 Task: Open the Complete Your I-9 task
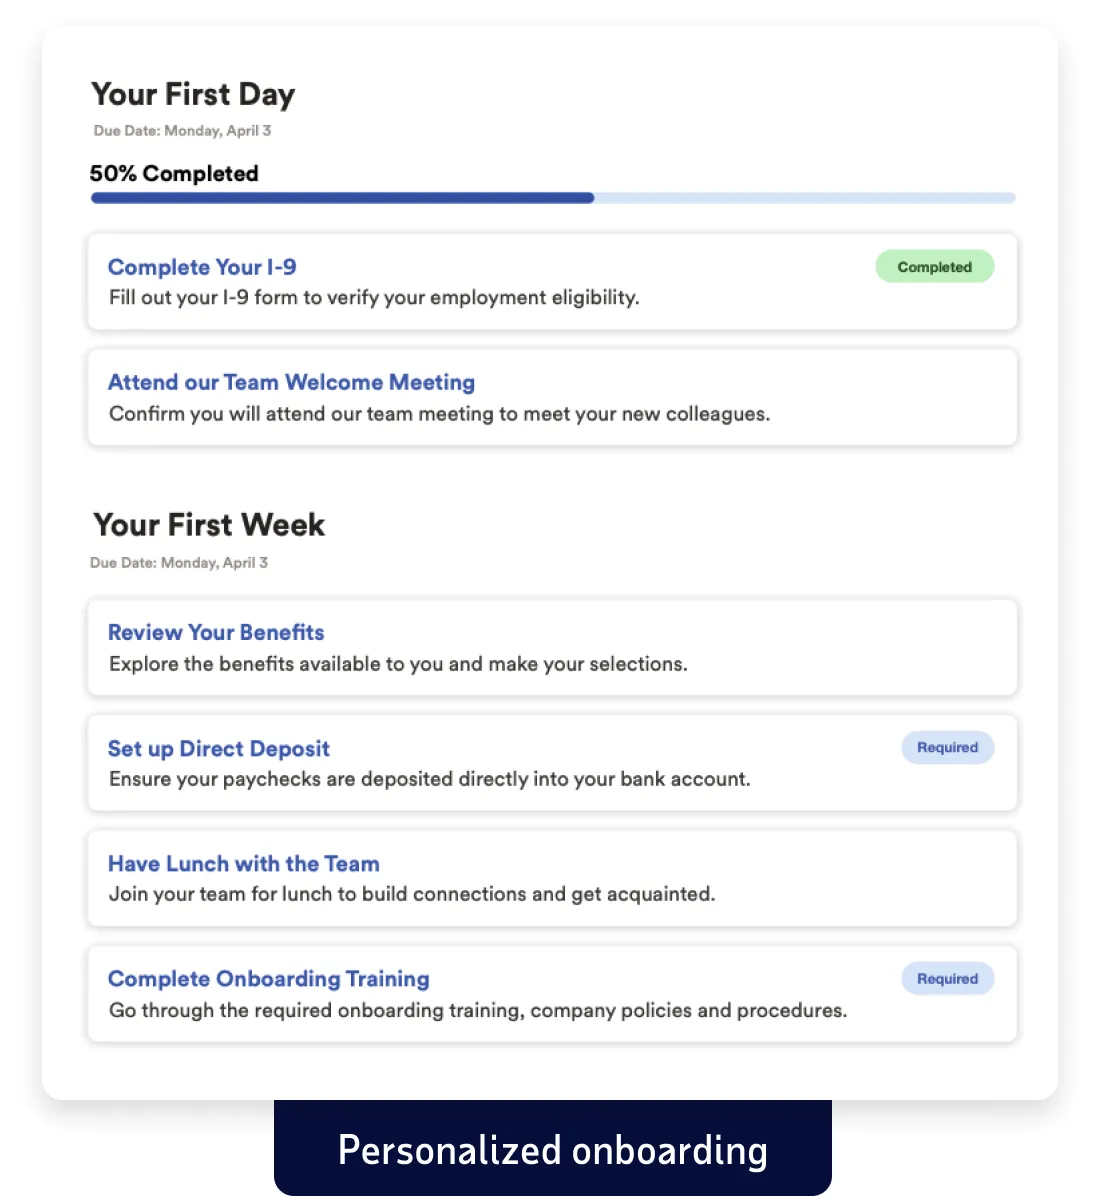click(202, 267)
